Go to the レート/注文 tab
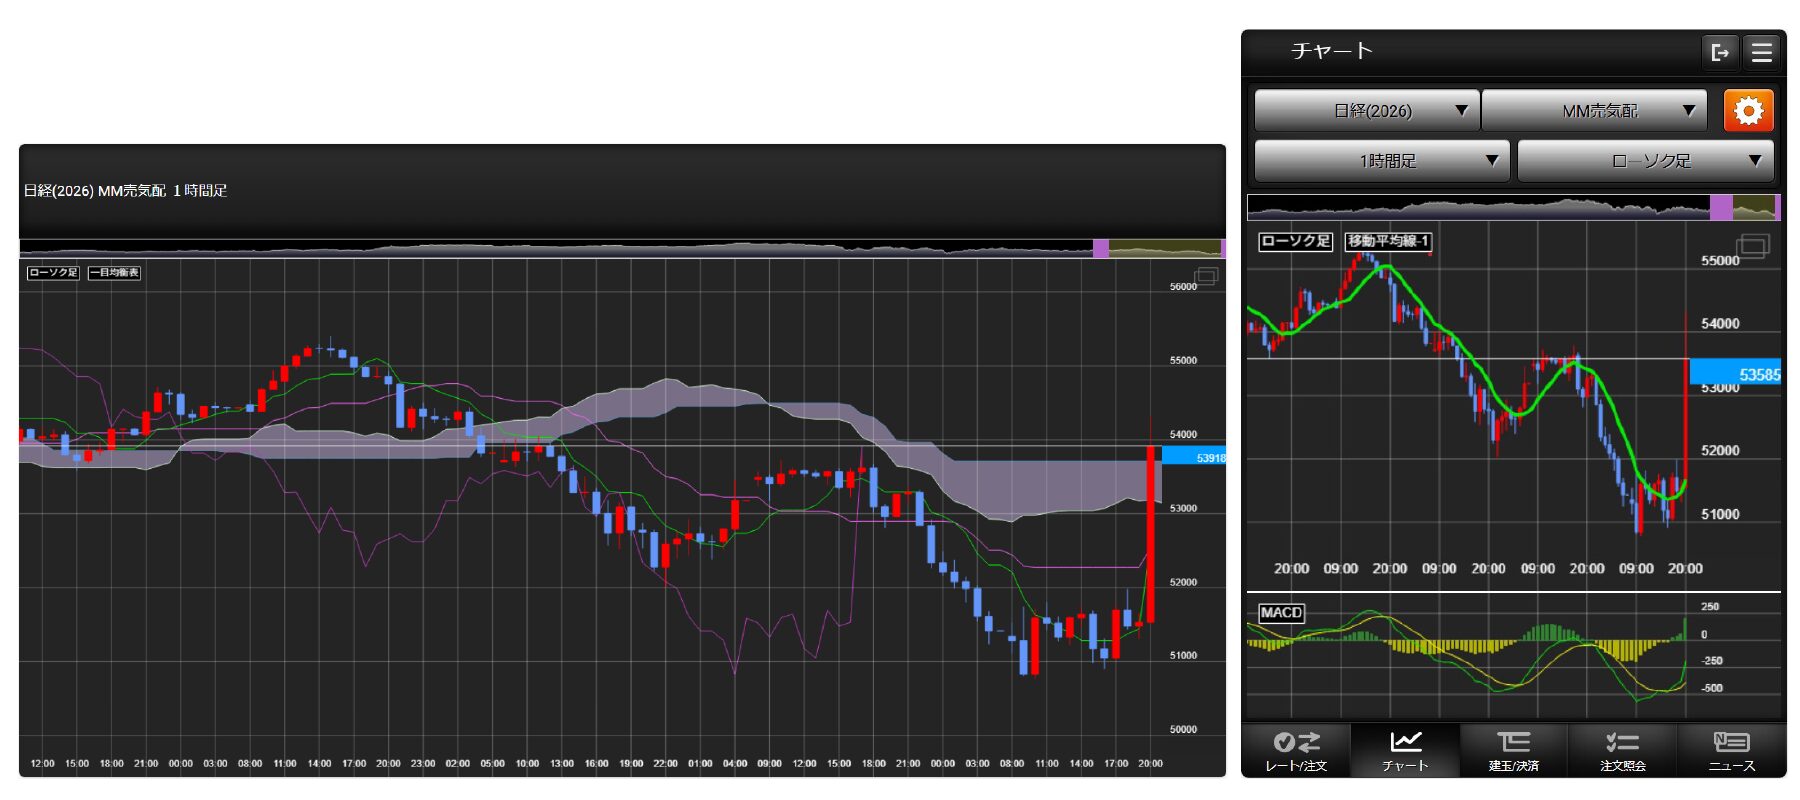Viewport: 1800px width, 800px height. click(1296, 751)
